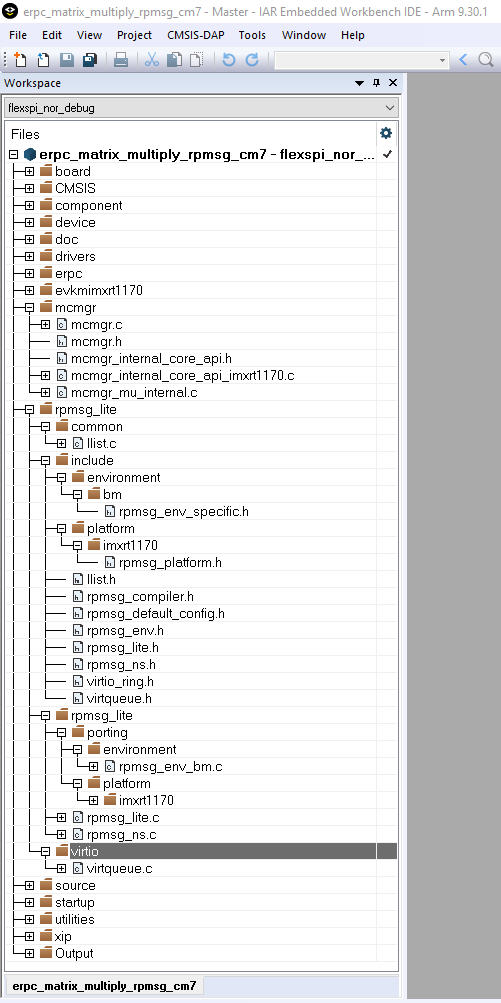The height and width of the screenshot is (1003, 501).
Task: Click the workspace settings gear icon
Action: tap(386, 133)
